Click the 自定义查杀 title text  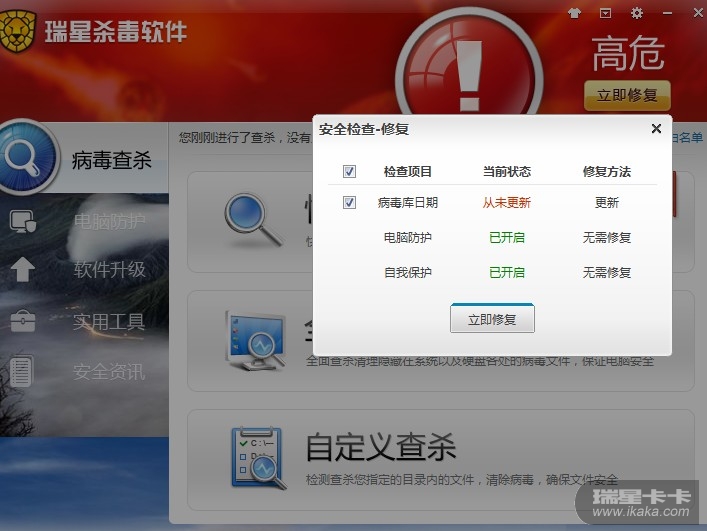click(x=381, y=447)
